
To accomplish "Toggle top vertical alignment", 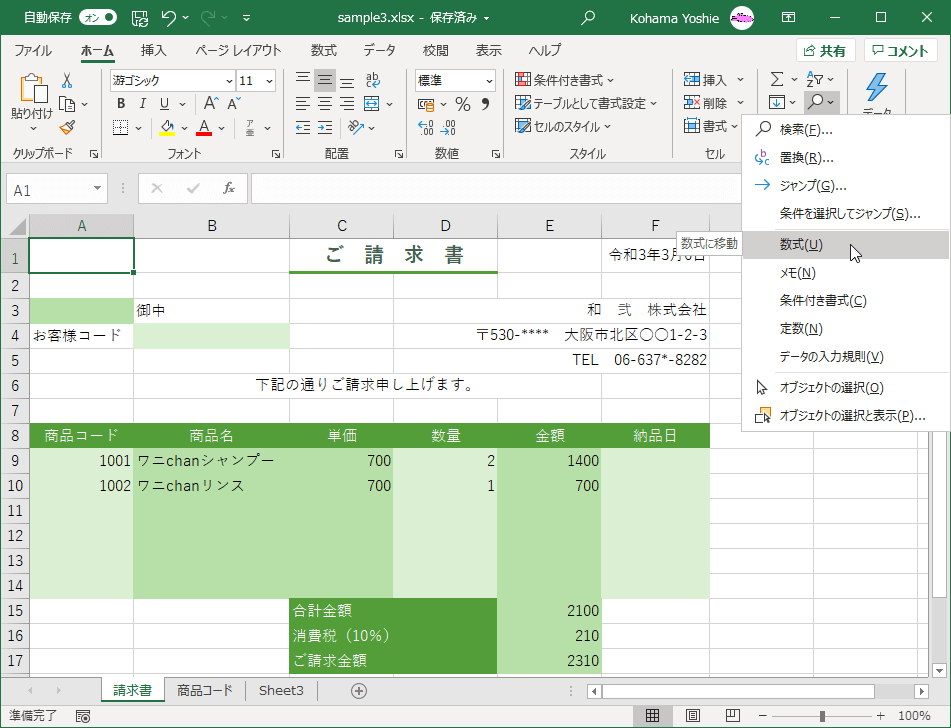I will 303,79.
